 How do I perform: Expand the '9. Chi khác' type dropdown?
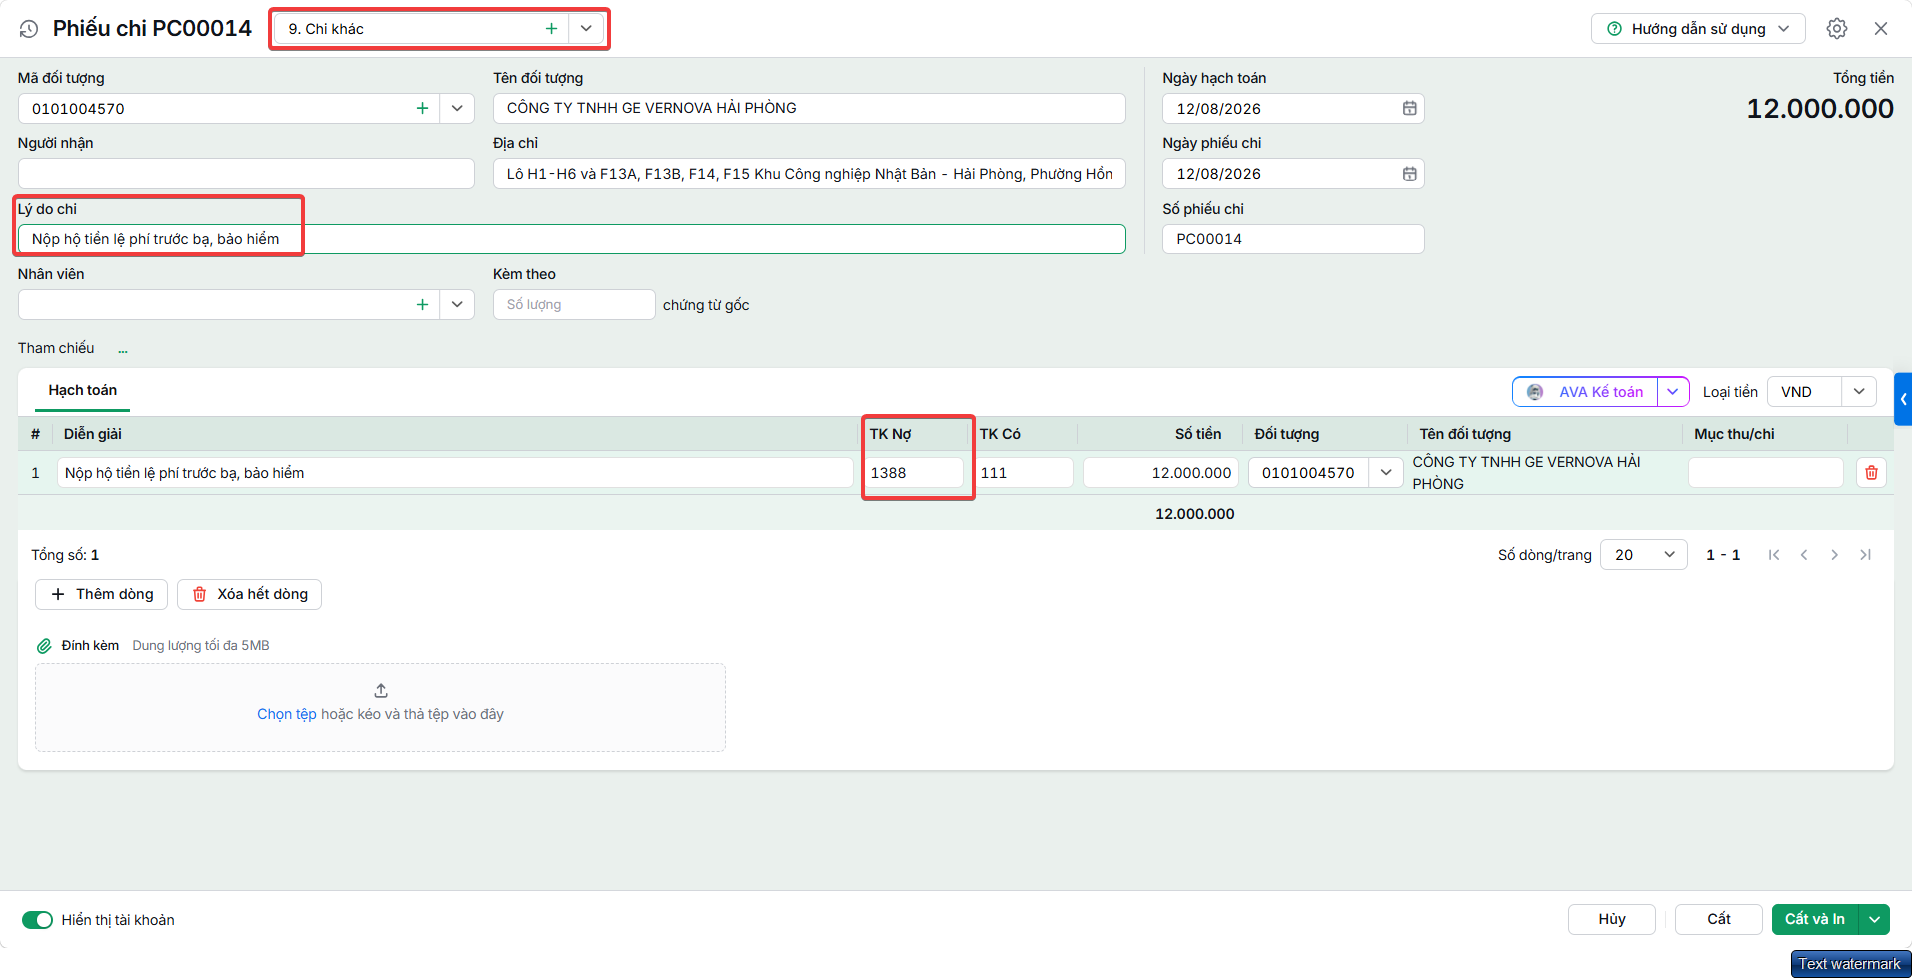(x=586, y=29)
